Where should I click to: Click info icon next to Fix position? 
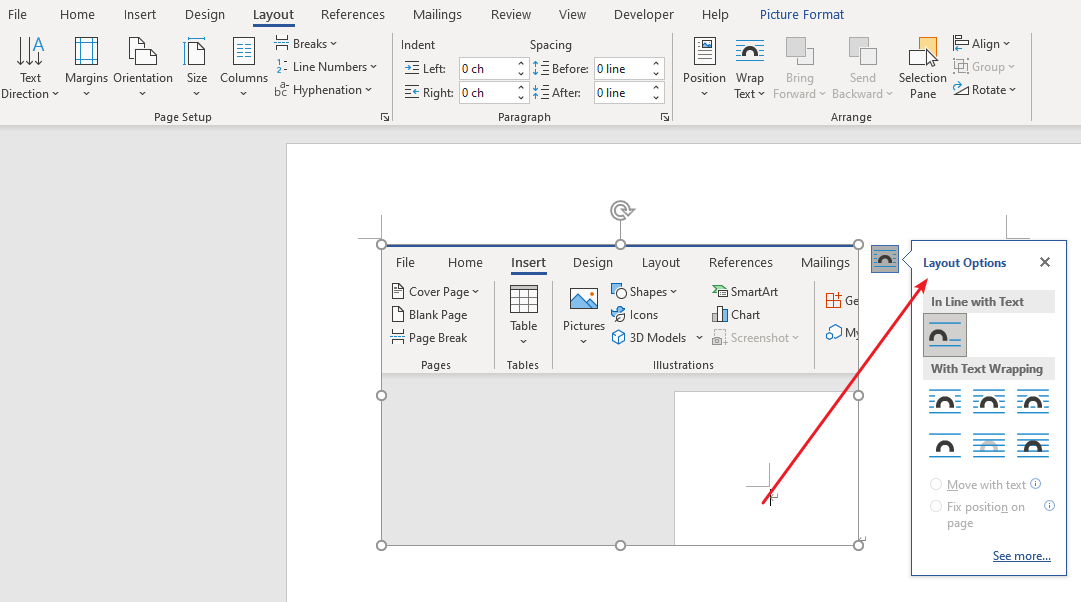pyautogui.click(x=1049, y=505)
